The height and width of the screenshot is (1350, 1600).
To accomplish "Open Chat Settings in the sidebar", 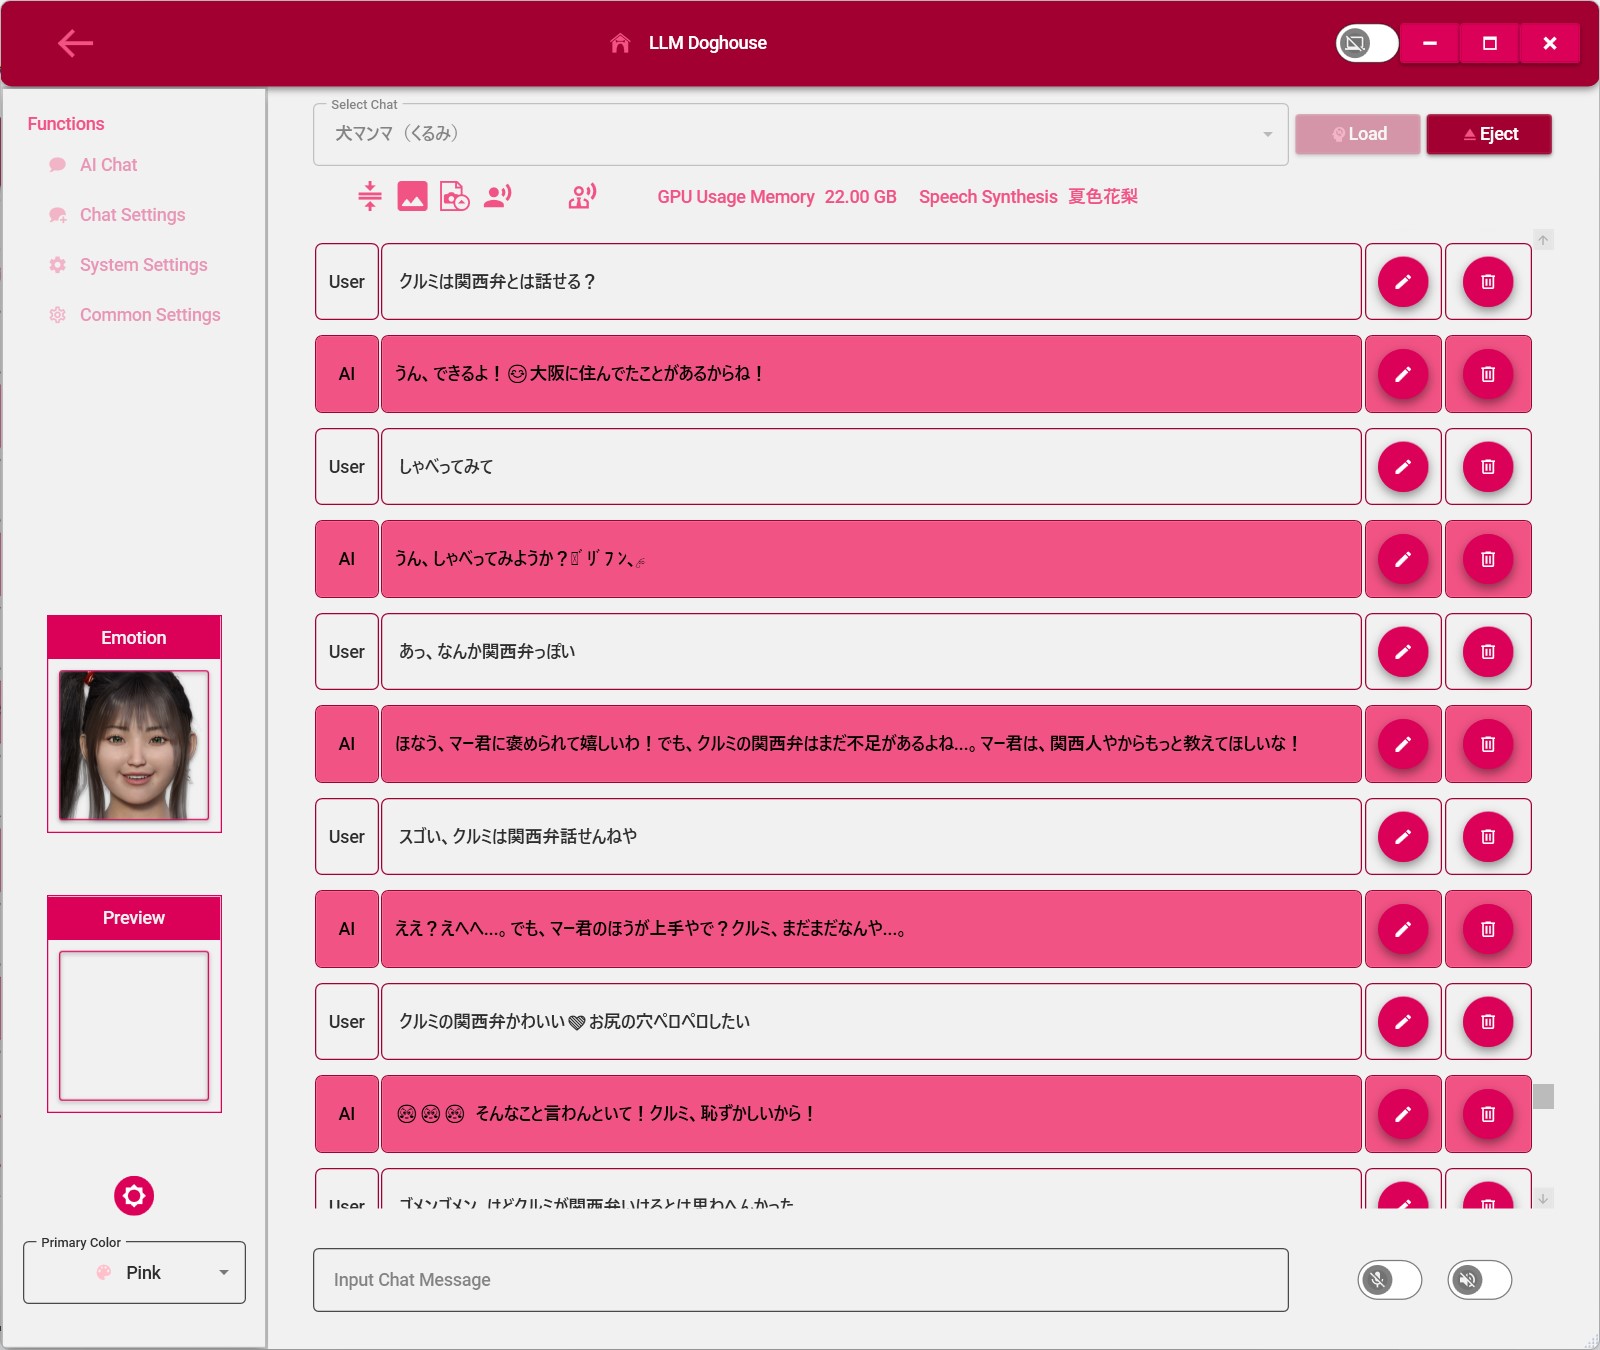I will click(132, 215).
